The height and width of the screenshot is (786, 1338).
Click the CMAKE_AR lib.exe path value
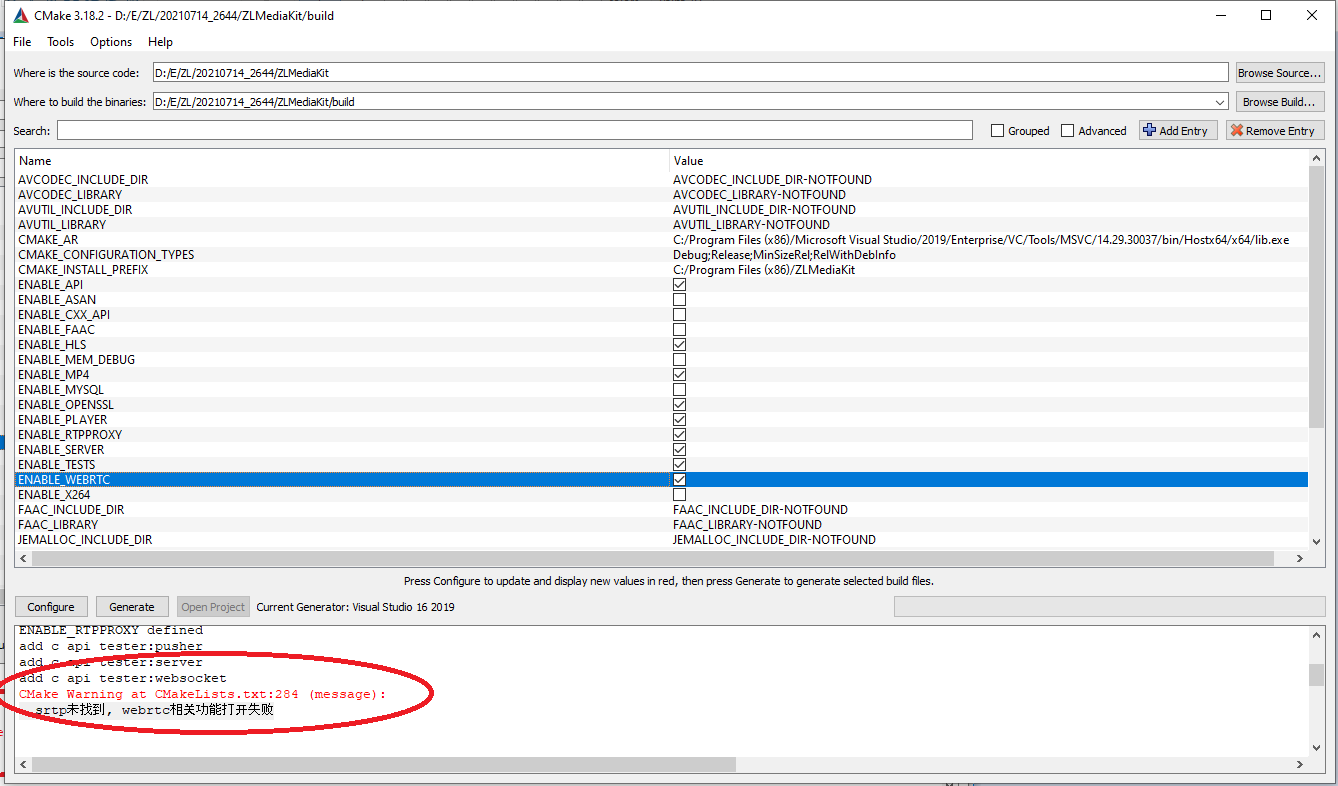981,240
